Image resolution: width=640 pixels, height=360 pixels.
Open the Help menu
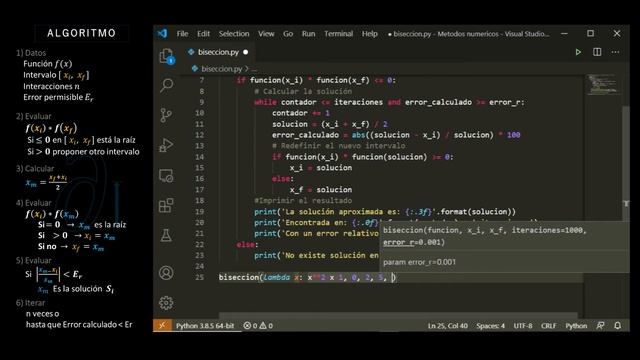click(x=369, y=34)
